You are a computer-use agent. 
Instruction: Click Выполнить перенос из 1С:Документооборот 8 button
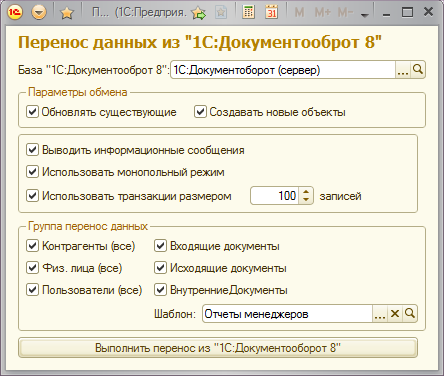[x=218, y=348]
